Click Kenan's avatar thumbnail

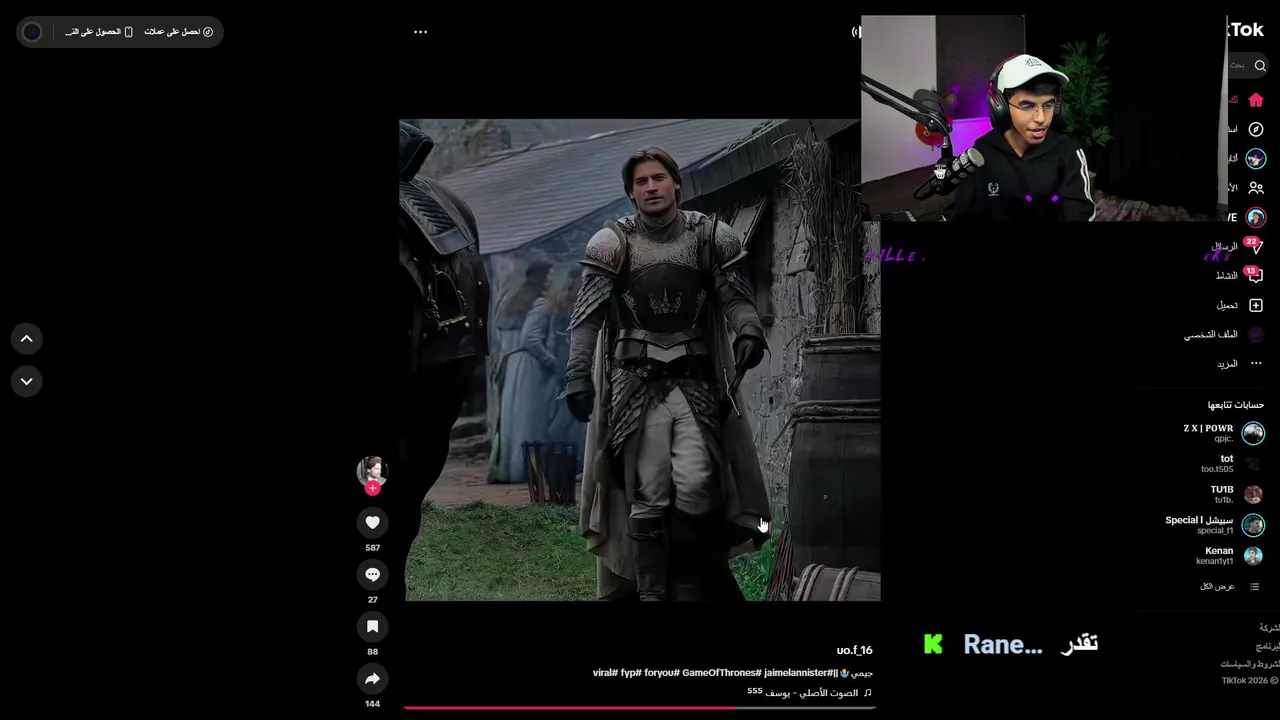pyautogui.click(x=1253, y=555)
